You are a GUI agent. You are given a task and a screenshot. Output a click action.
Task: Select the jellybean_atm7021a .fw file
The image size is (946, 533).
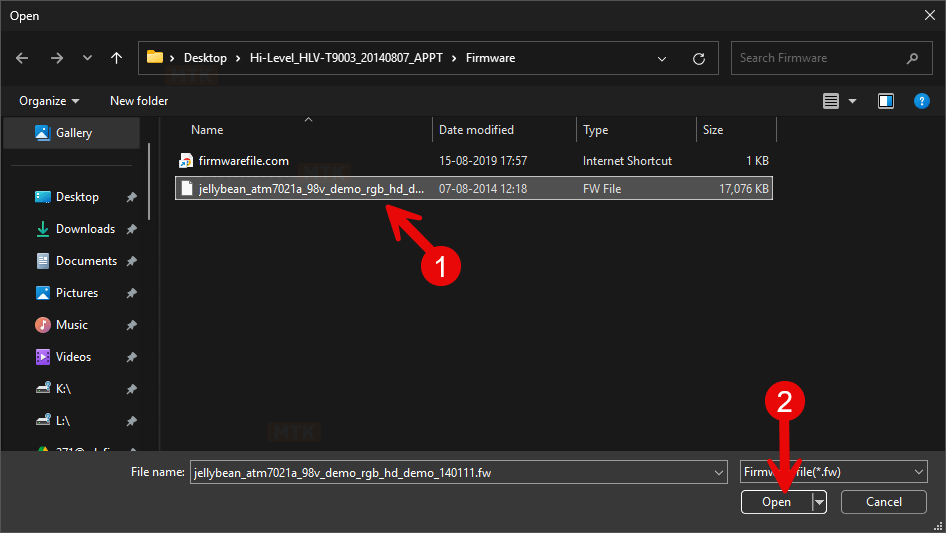coord(310,188)
